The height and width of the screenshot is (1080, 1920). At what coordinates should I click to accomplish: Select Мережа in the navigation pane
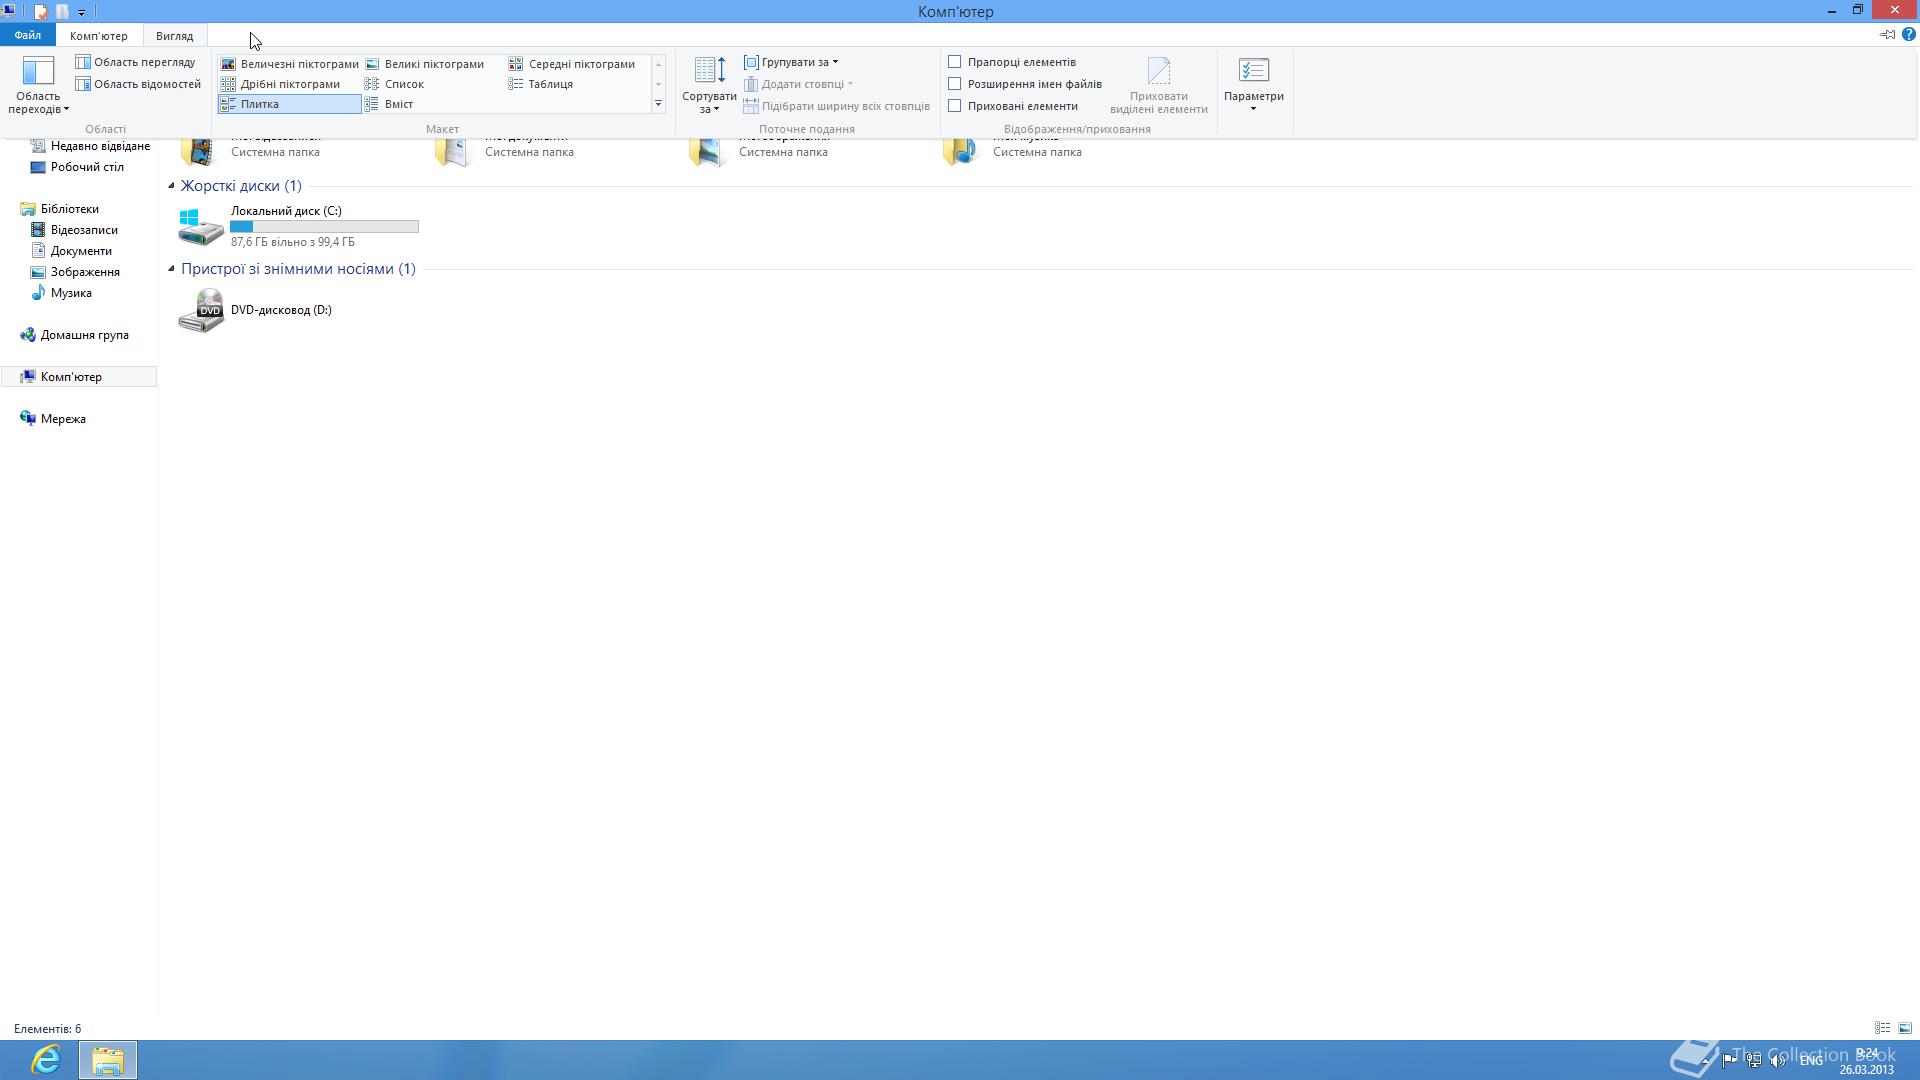tap(63, 419)
